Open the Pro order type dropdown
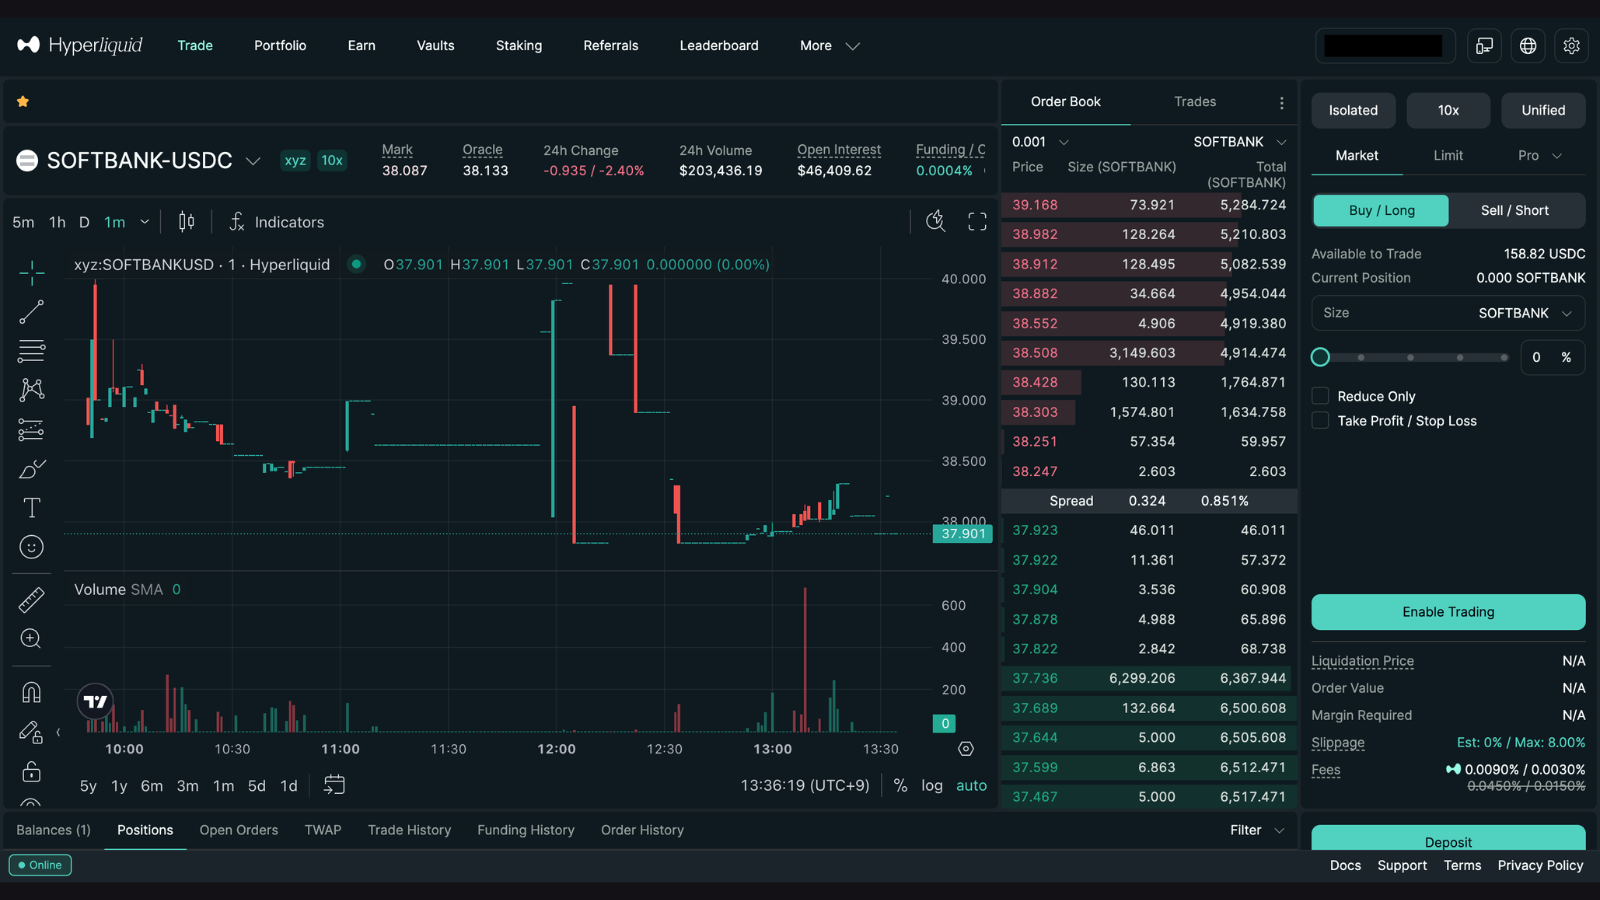The image size is (1600, 900). click(1539, 155)
